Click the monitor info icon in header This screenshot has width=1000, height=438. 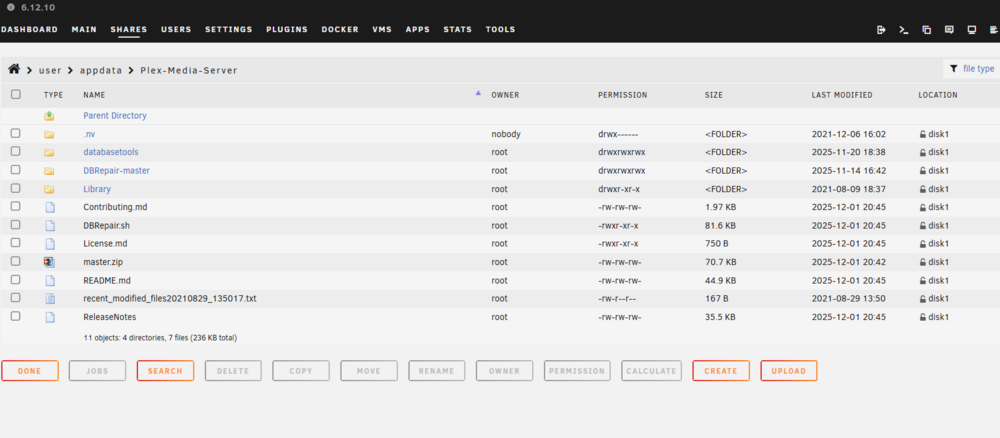tap(972, 29)
